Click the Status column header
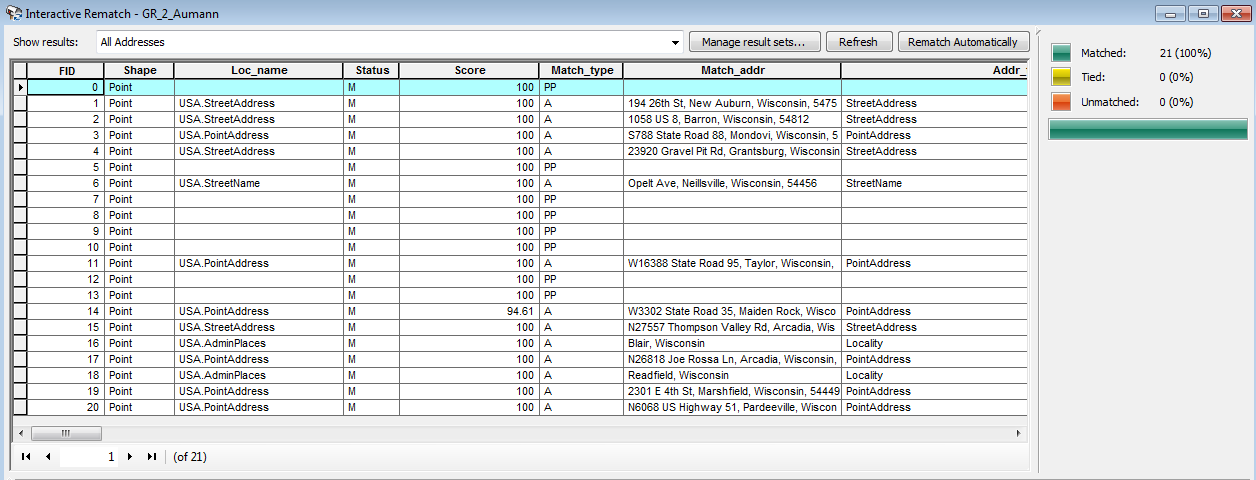1256x480 pixels. point(371,70)
